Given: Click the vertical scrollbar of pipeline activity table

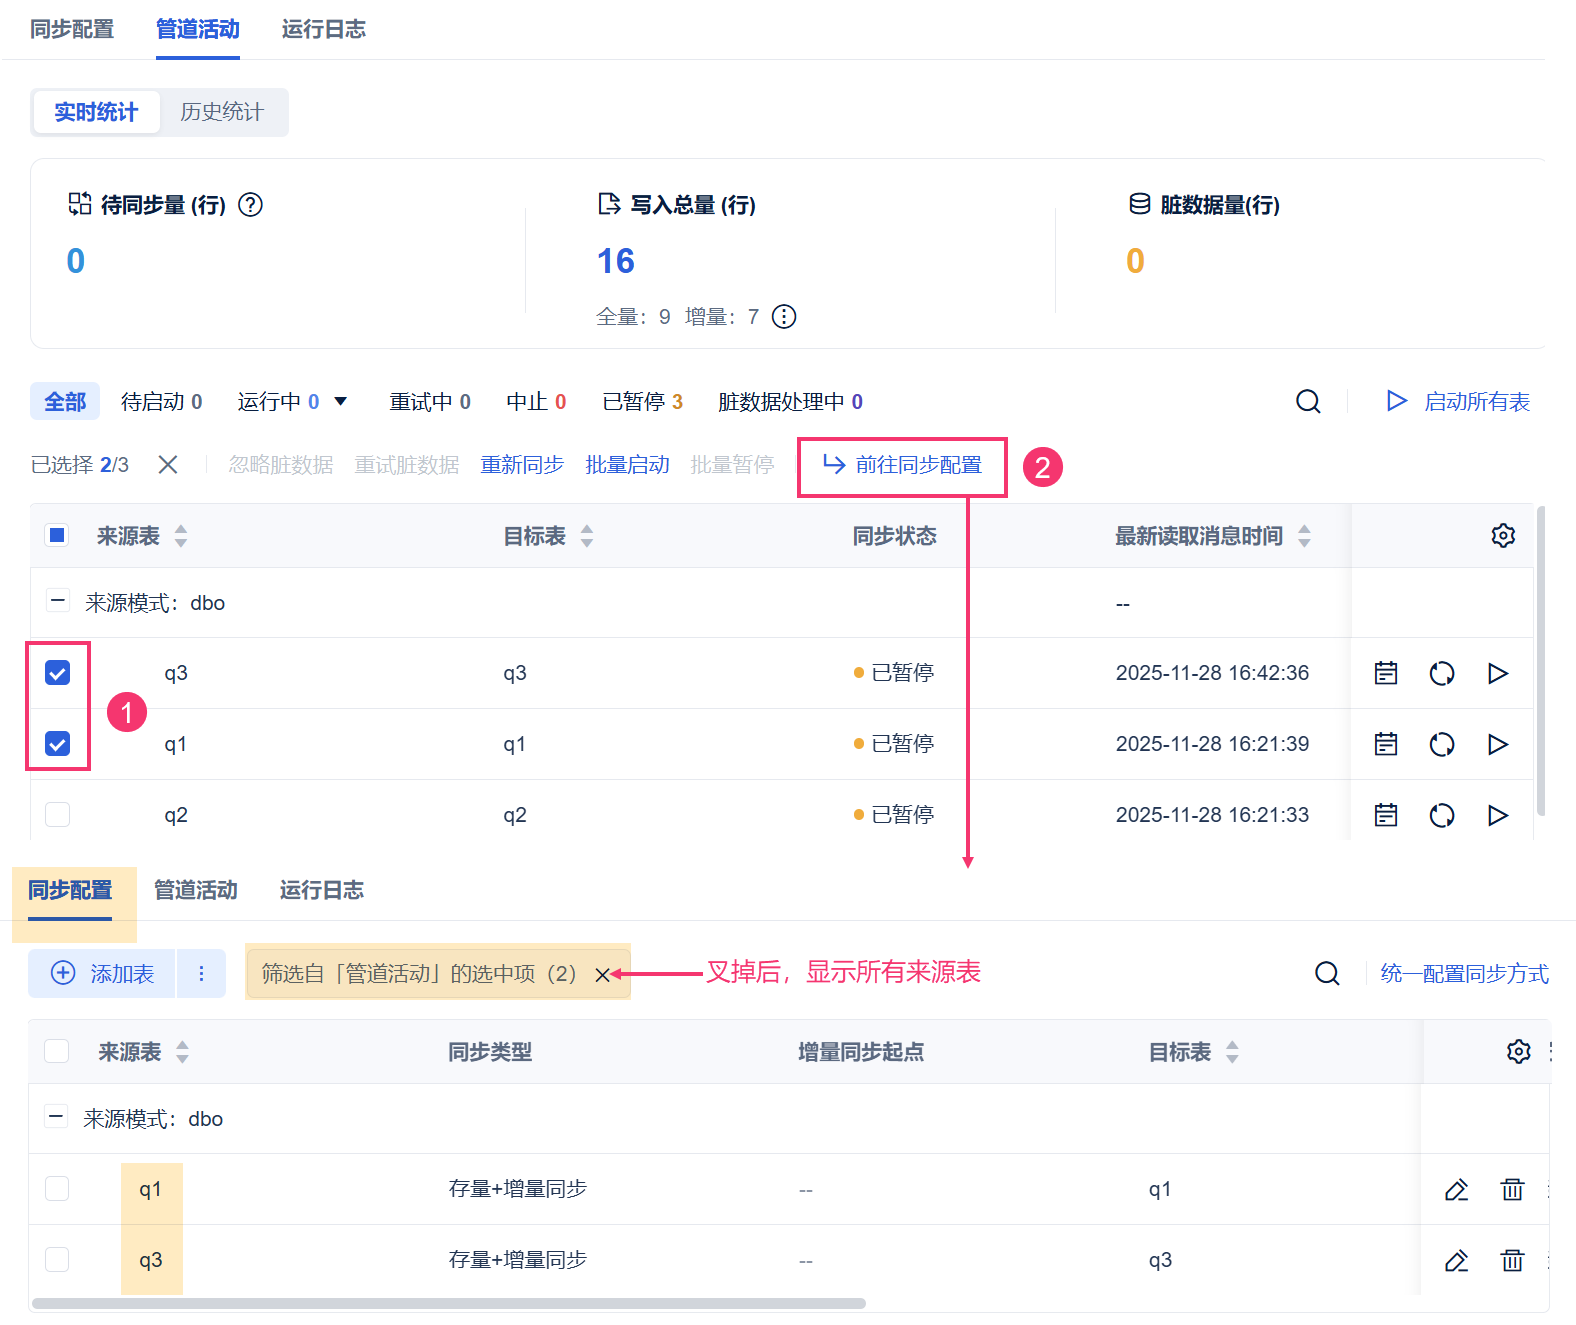Looking at the screenshot, I should tap(1541, 660).
